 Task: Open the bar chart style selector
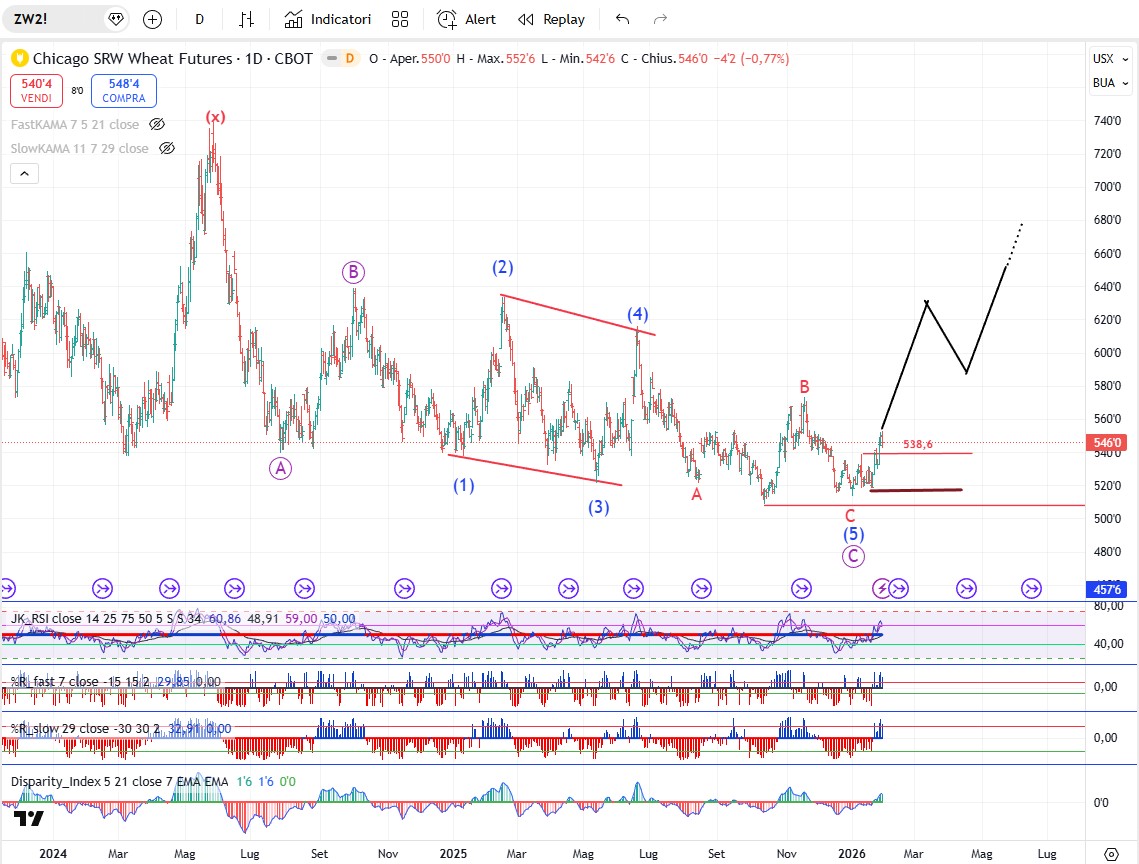tap(247, 19)
